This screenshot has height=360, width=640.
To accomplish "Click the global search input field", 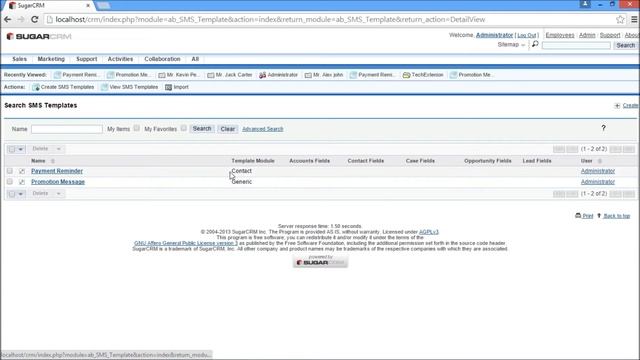I will click(x=576, y=45).
